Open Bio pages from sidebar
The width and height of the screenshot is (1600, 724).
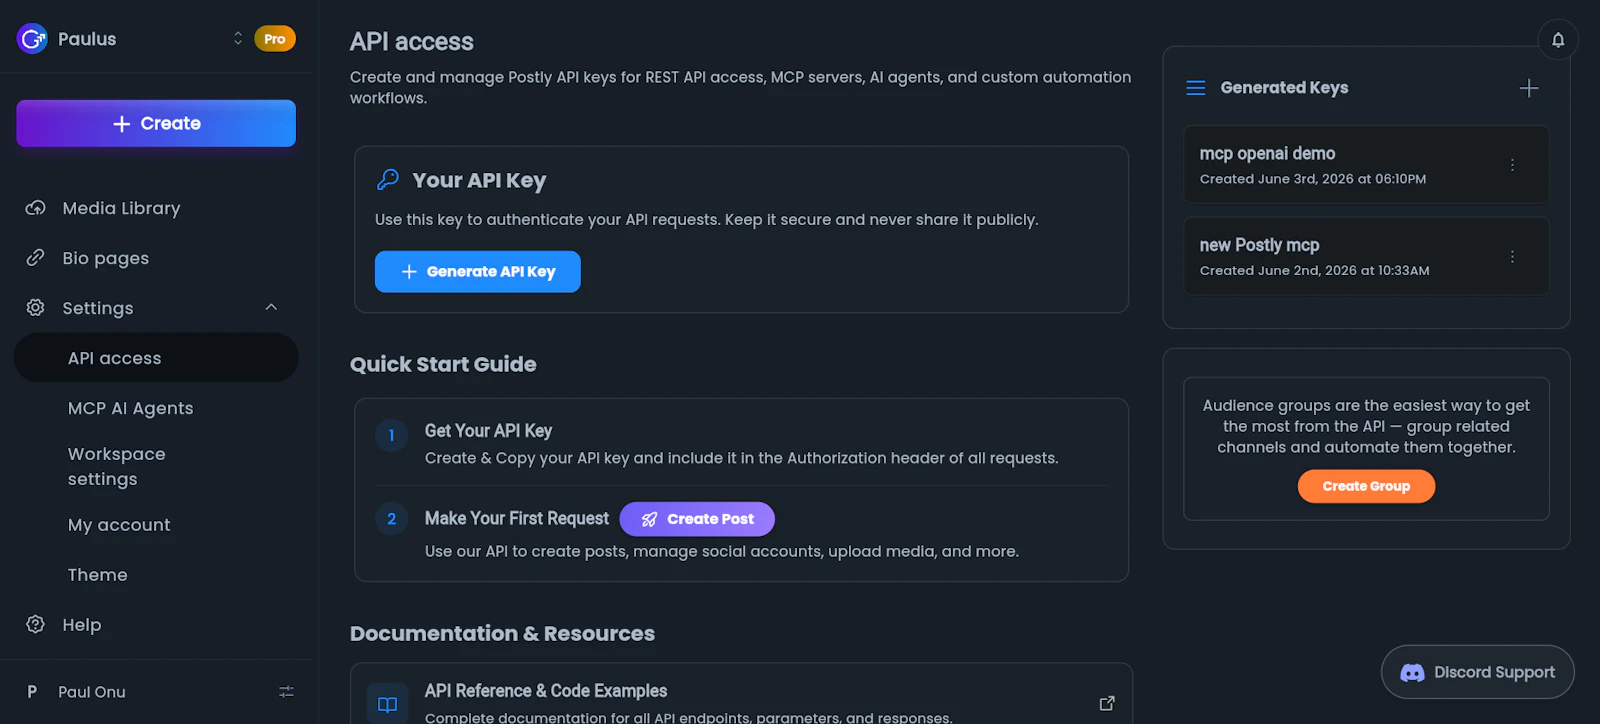click(105, 258)
